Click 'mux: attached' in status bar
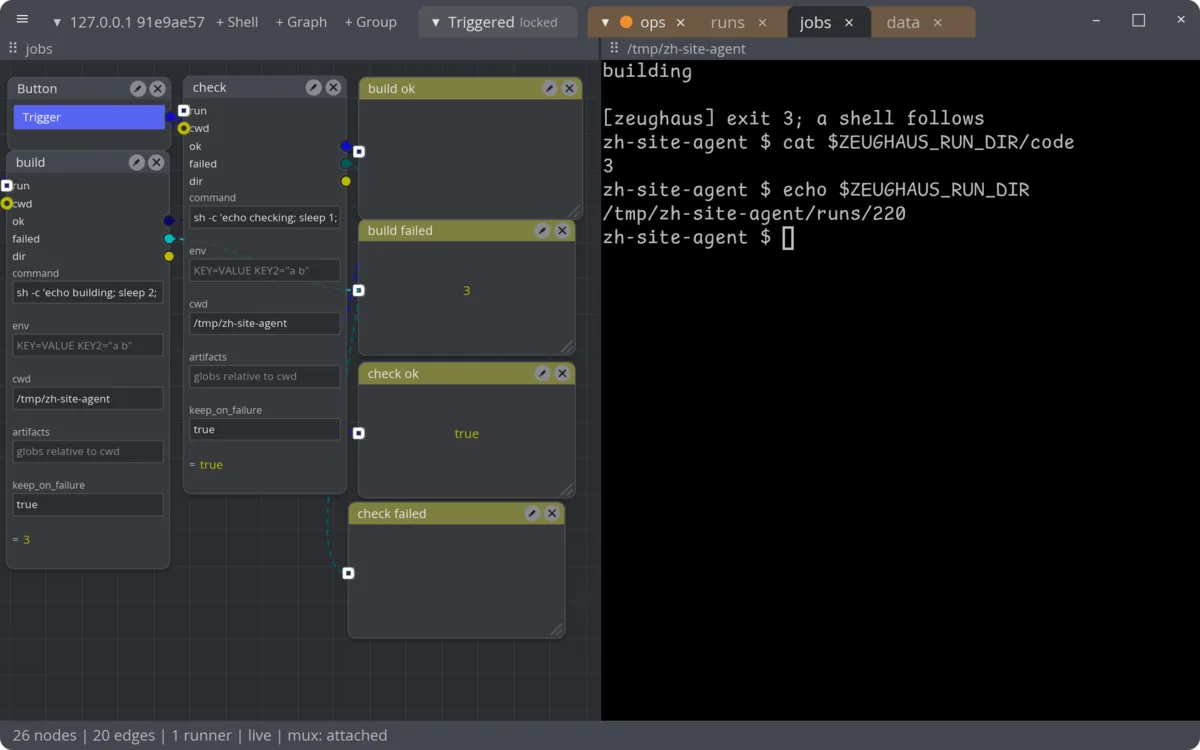1200x750 pixels. 337,735
